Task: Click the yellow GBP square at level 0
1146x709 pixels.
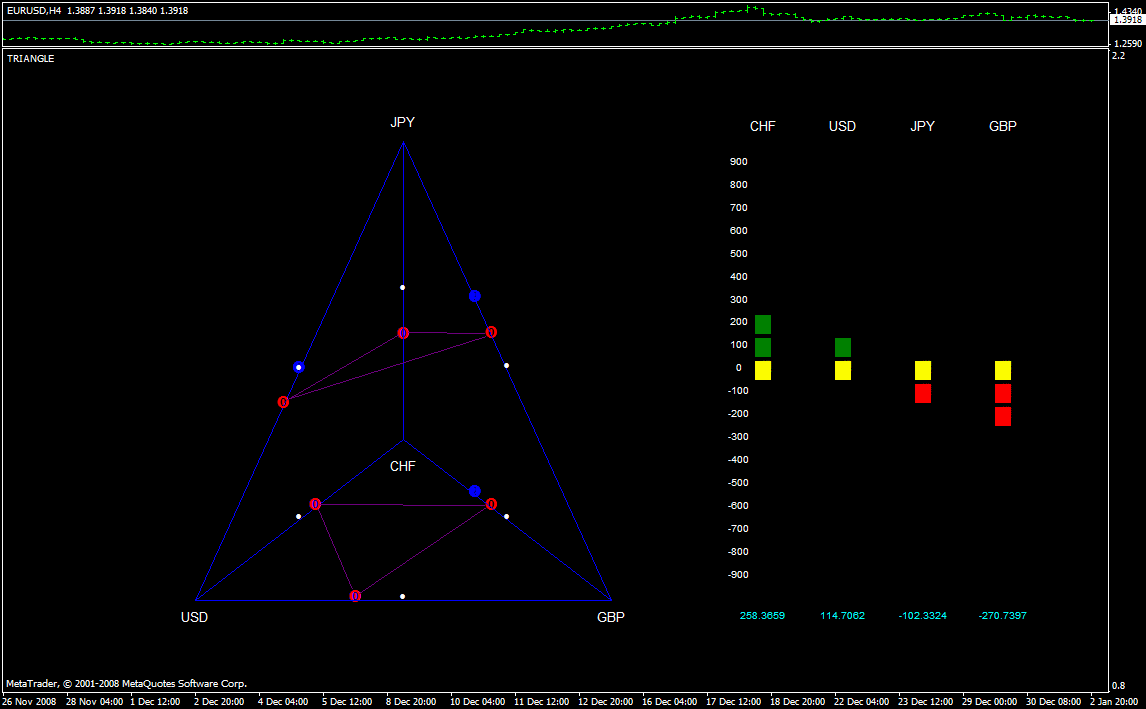Action: pyautogui.click(x=1003, y=371)
